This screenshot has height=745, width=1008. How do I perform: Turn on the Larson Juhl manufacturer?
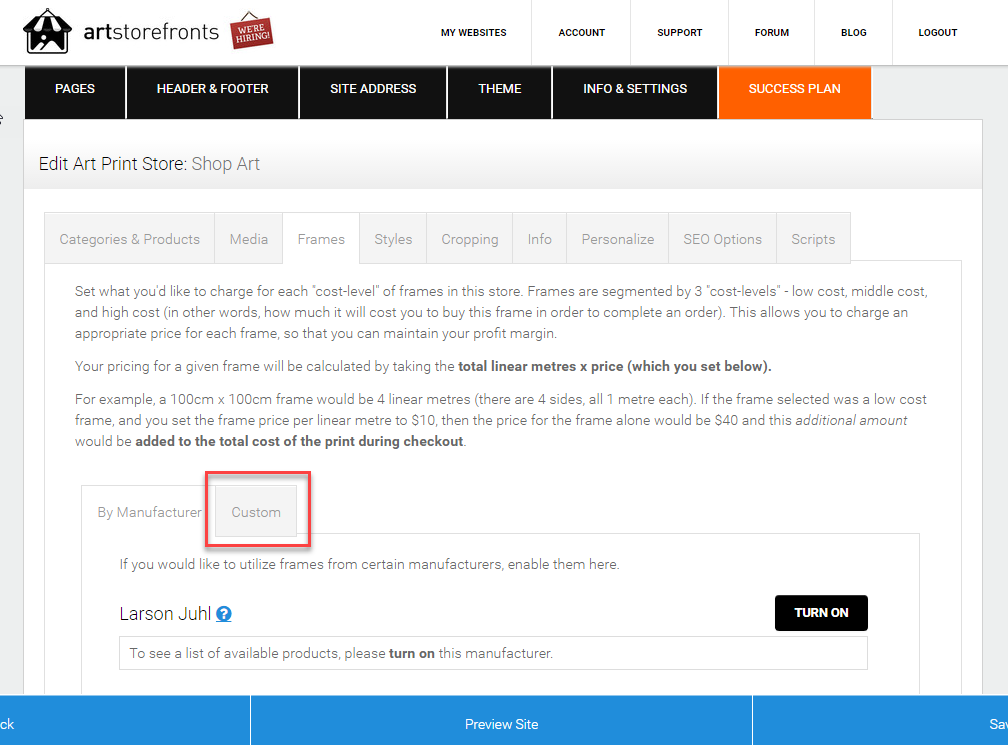[821, 613]
